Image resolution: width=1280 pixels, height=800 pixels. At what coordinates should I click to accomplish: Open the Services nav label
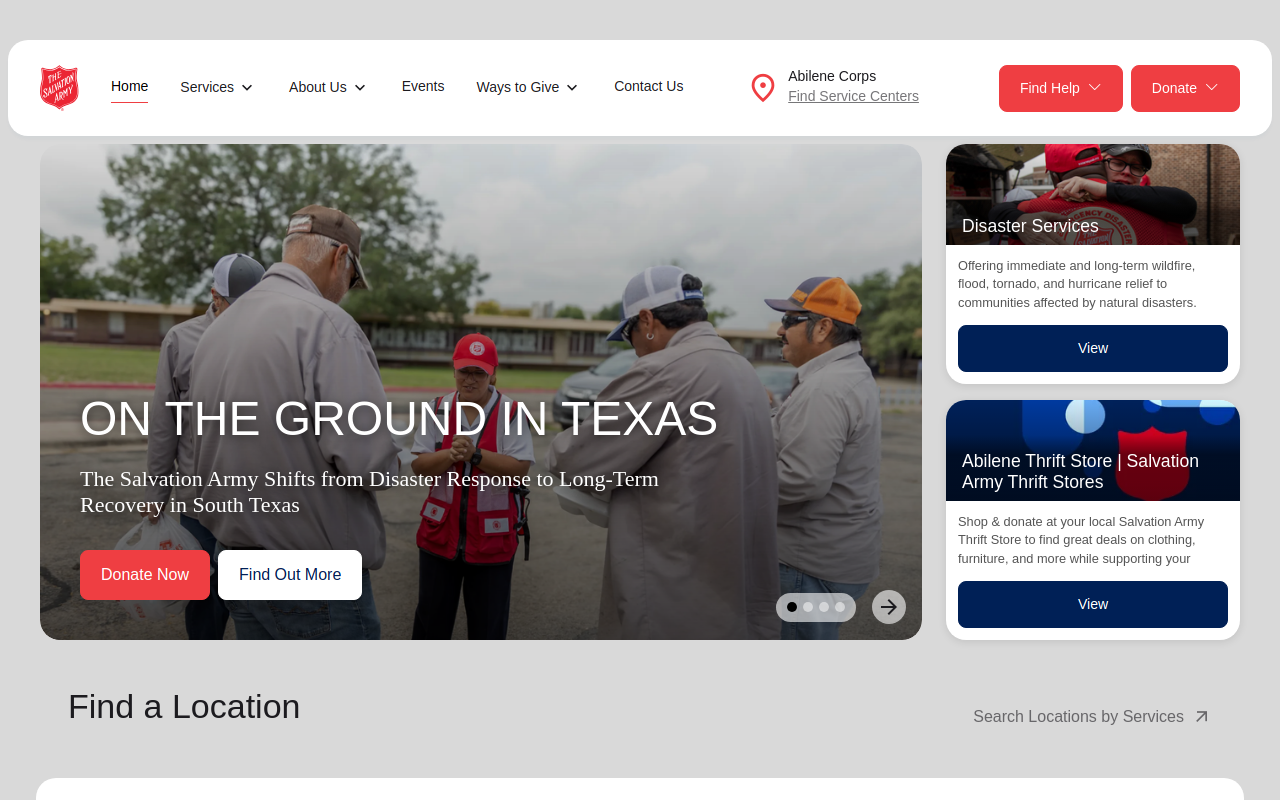click(x=207, y=87)
